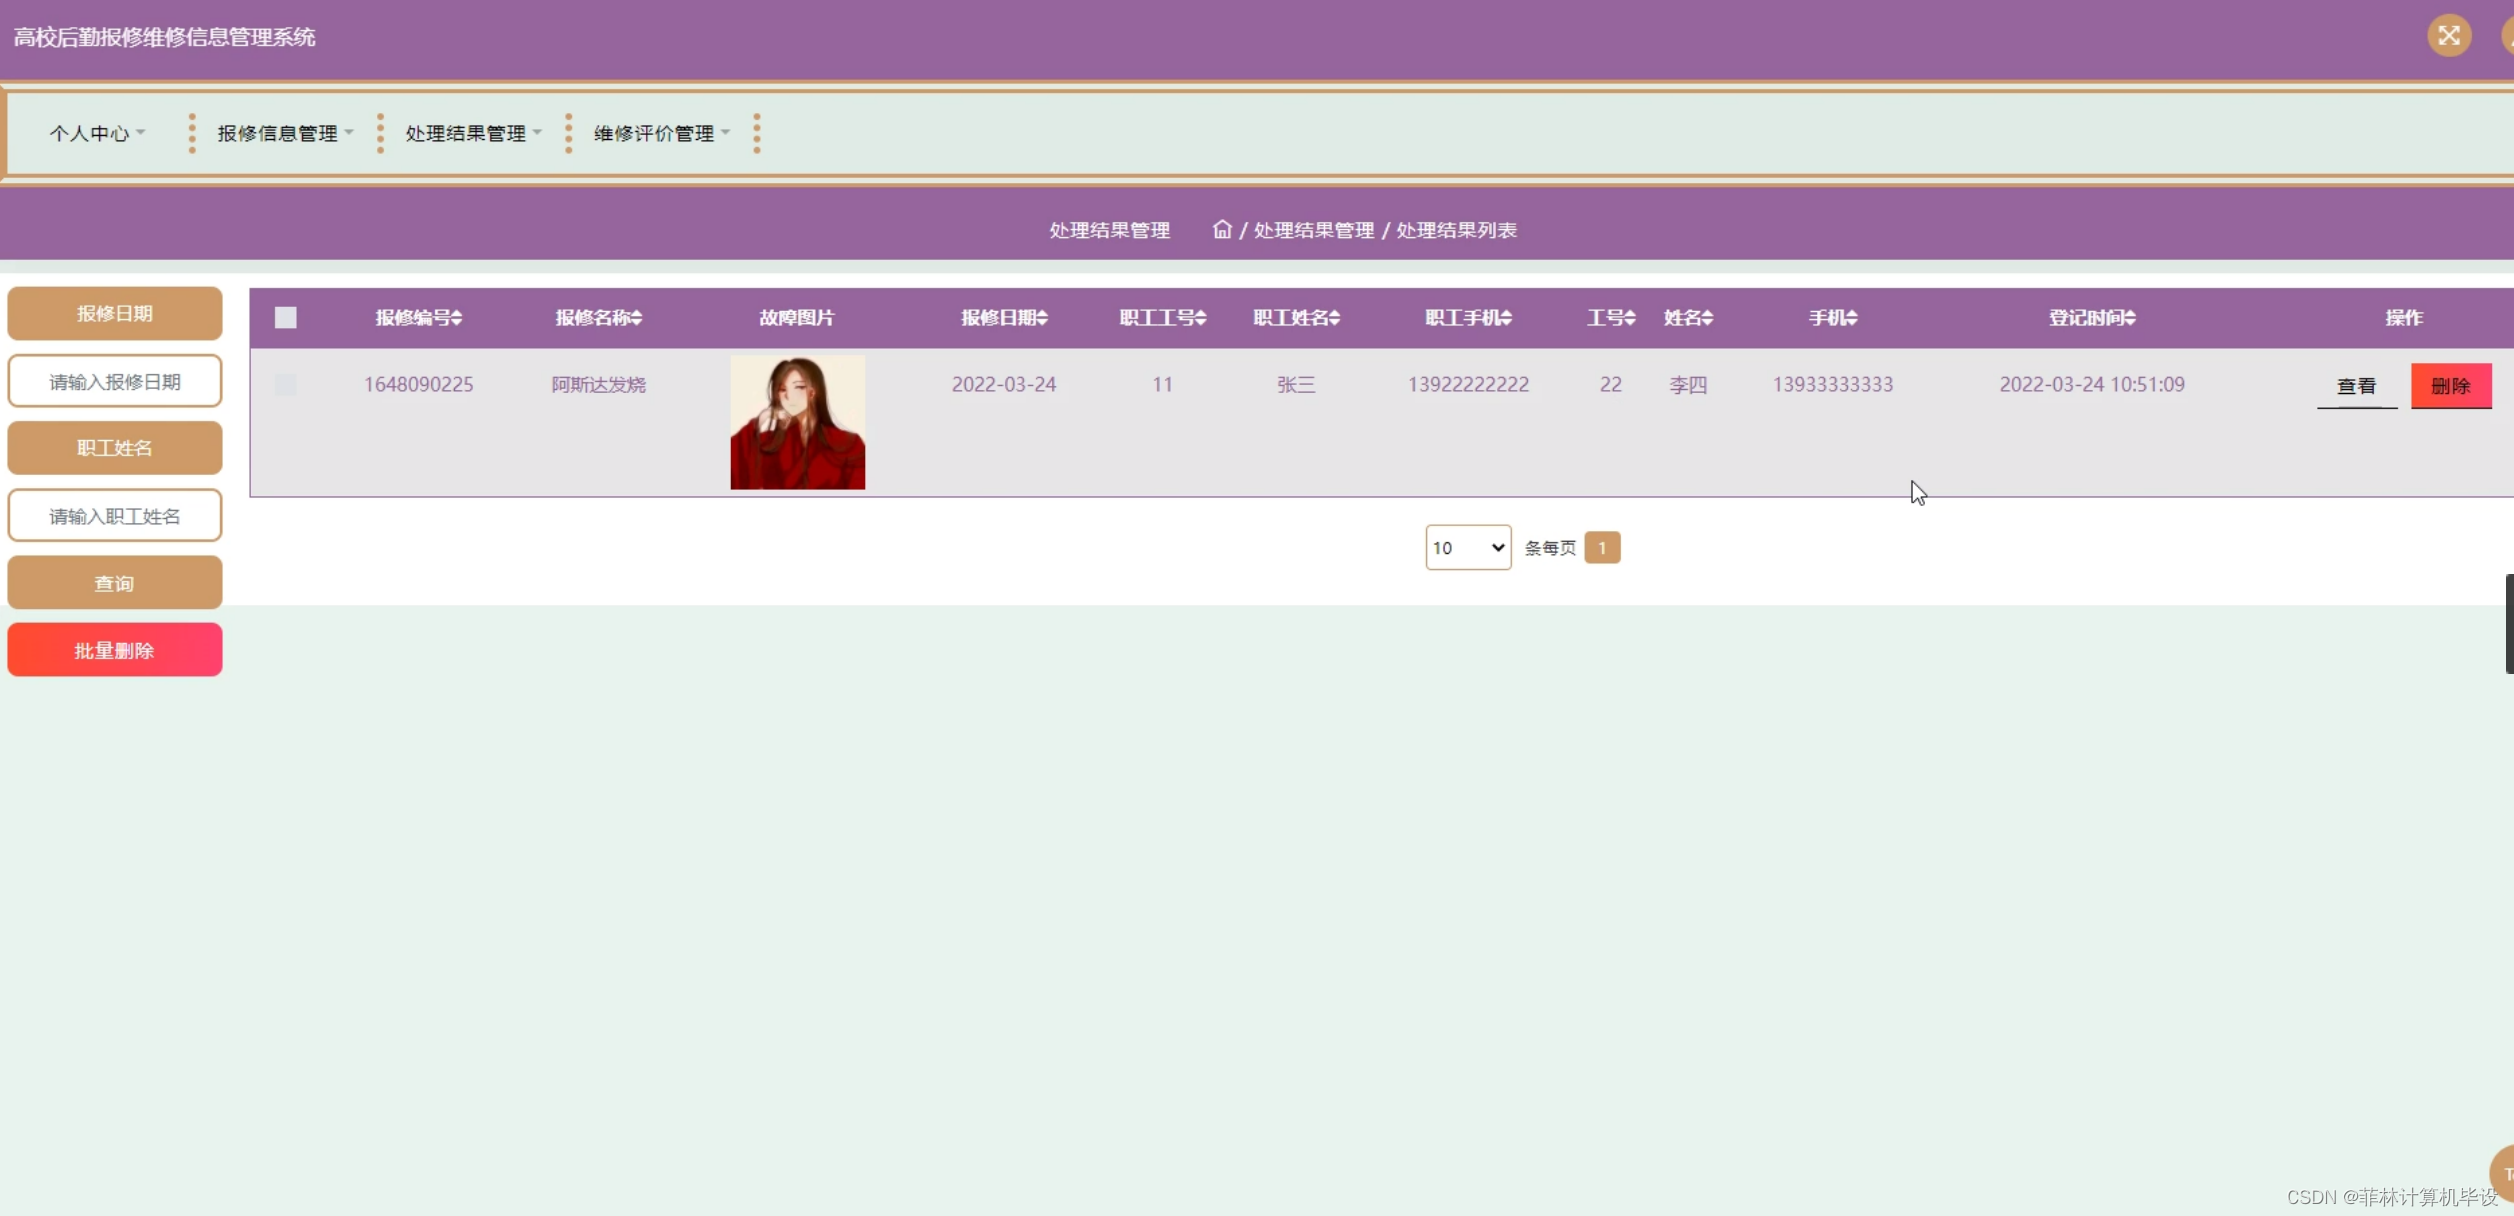
Task: Click the 批量删除 button
Action: point(114,650)
